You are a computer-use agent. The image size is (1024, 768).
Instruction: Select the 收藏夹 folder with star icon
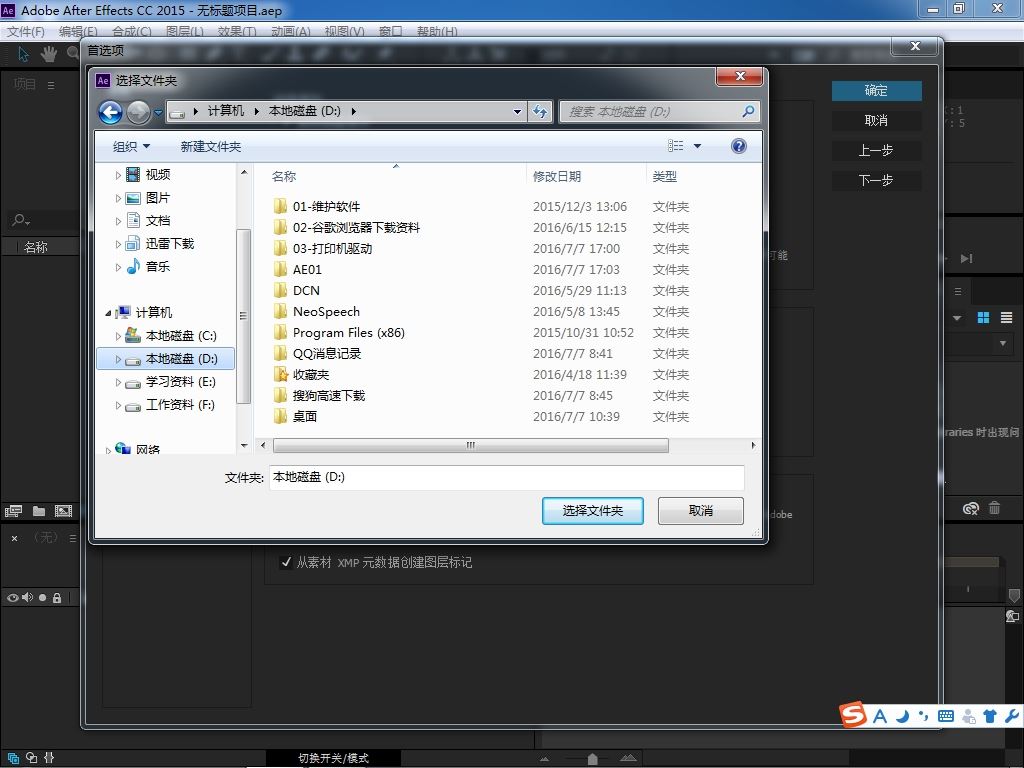pyautogui.click(x=311, y=374)
